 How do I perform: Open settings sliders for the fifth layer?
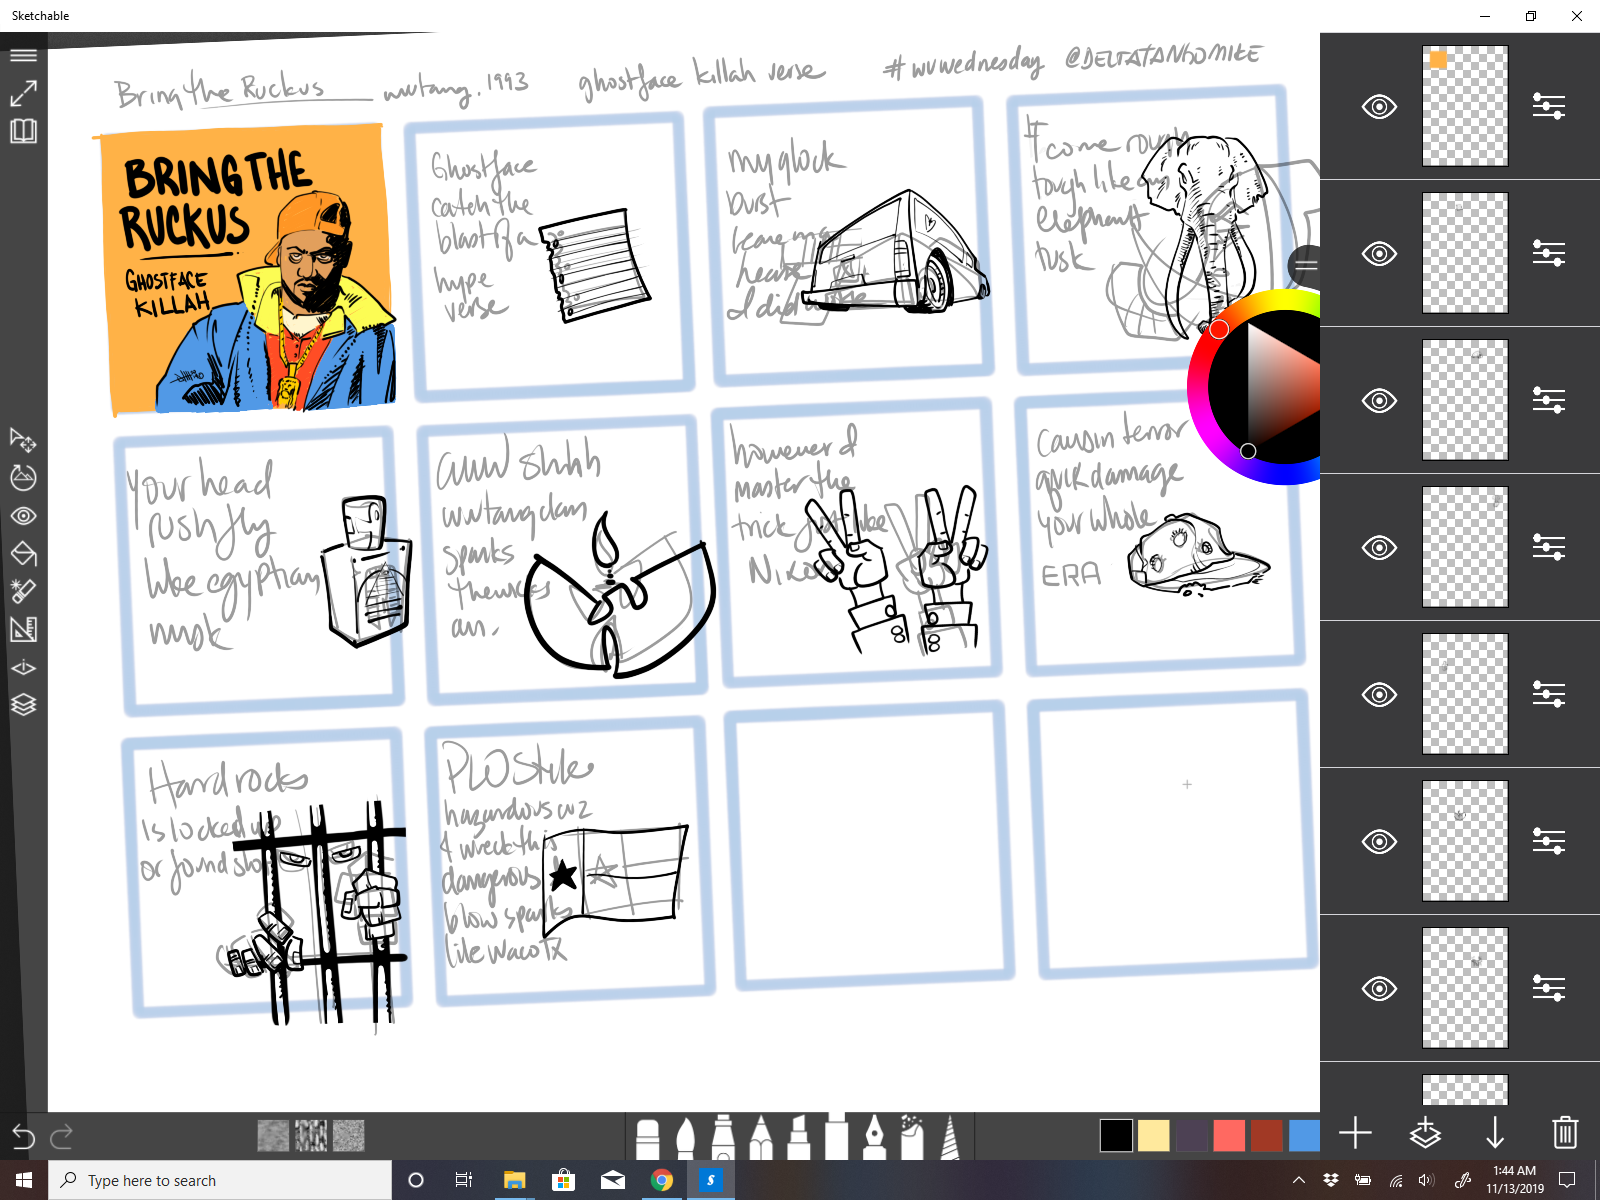point(1549,694)
